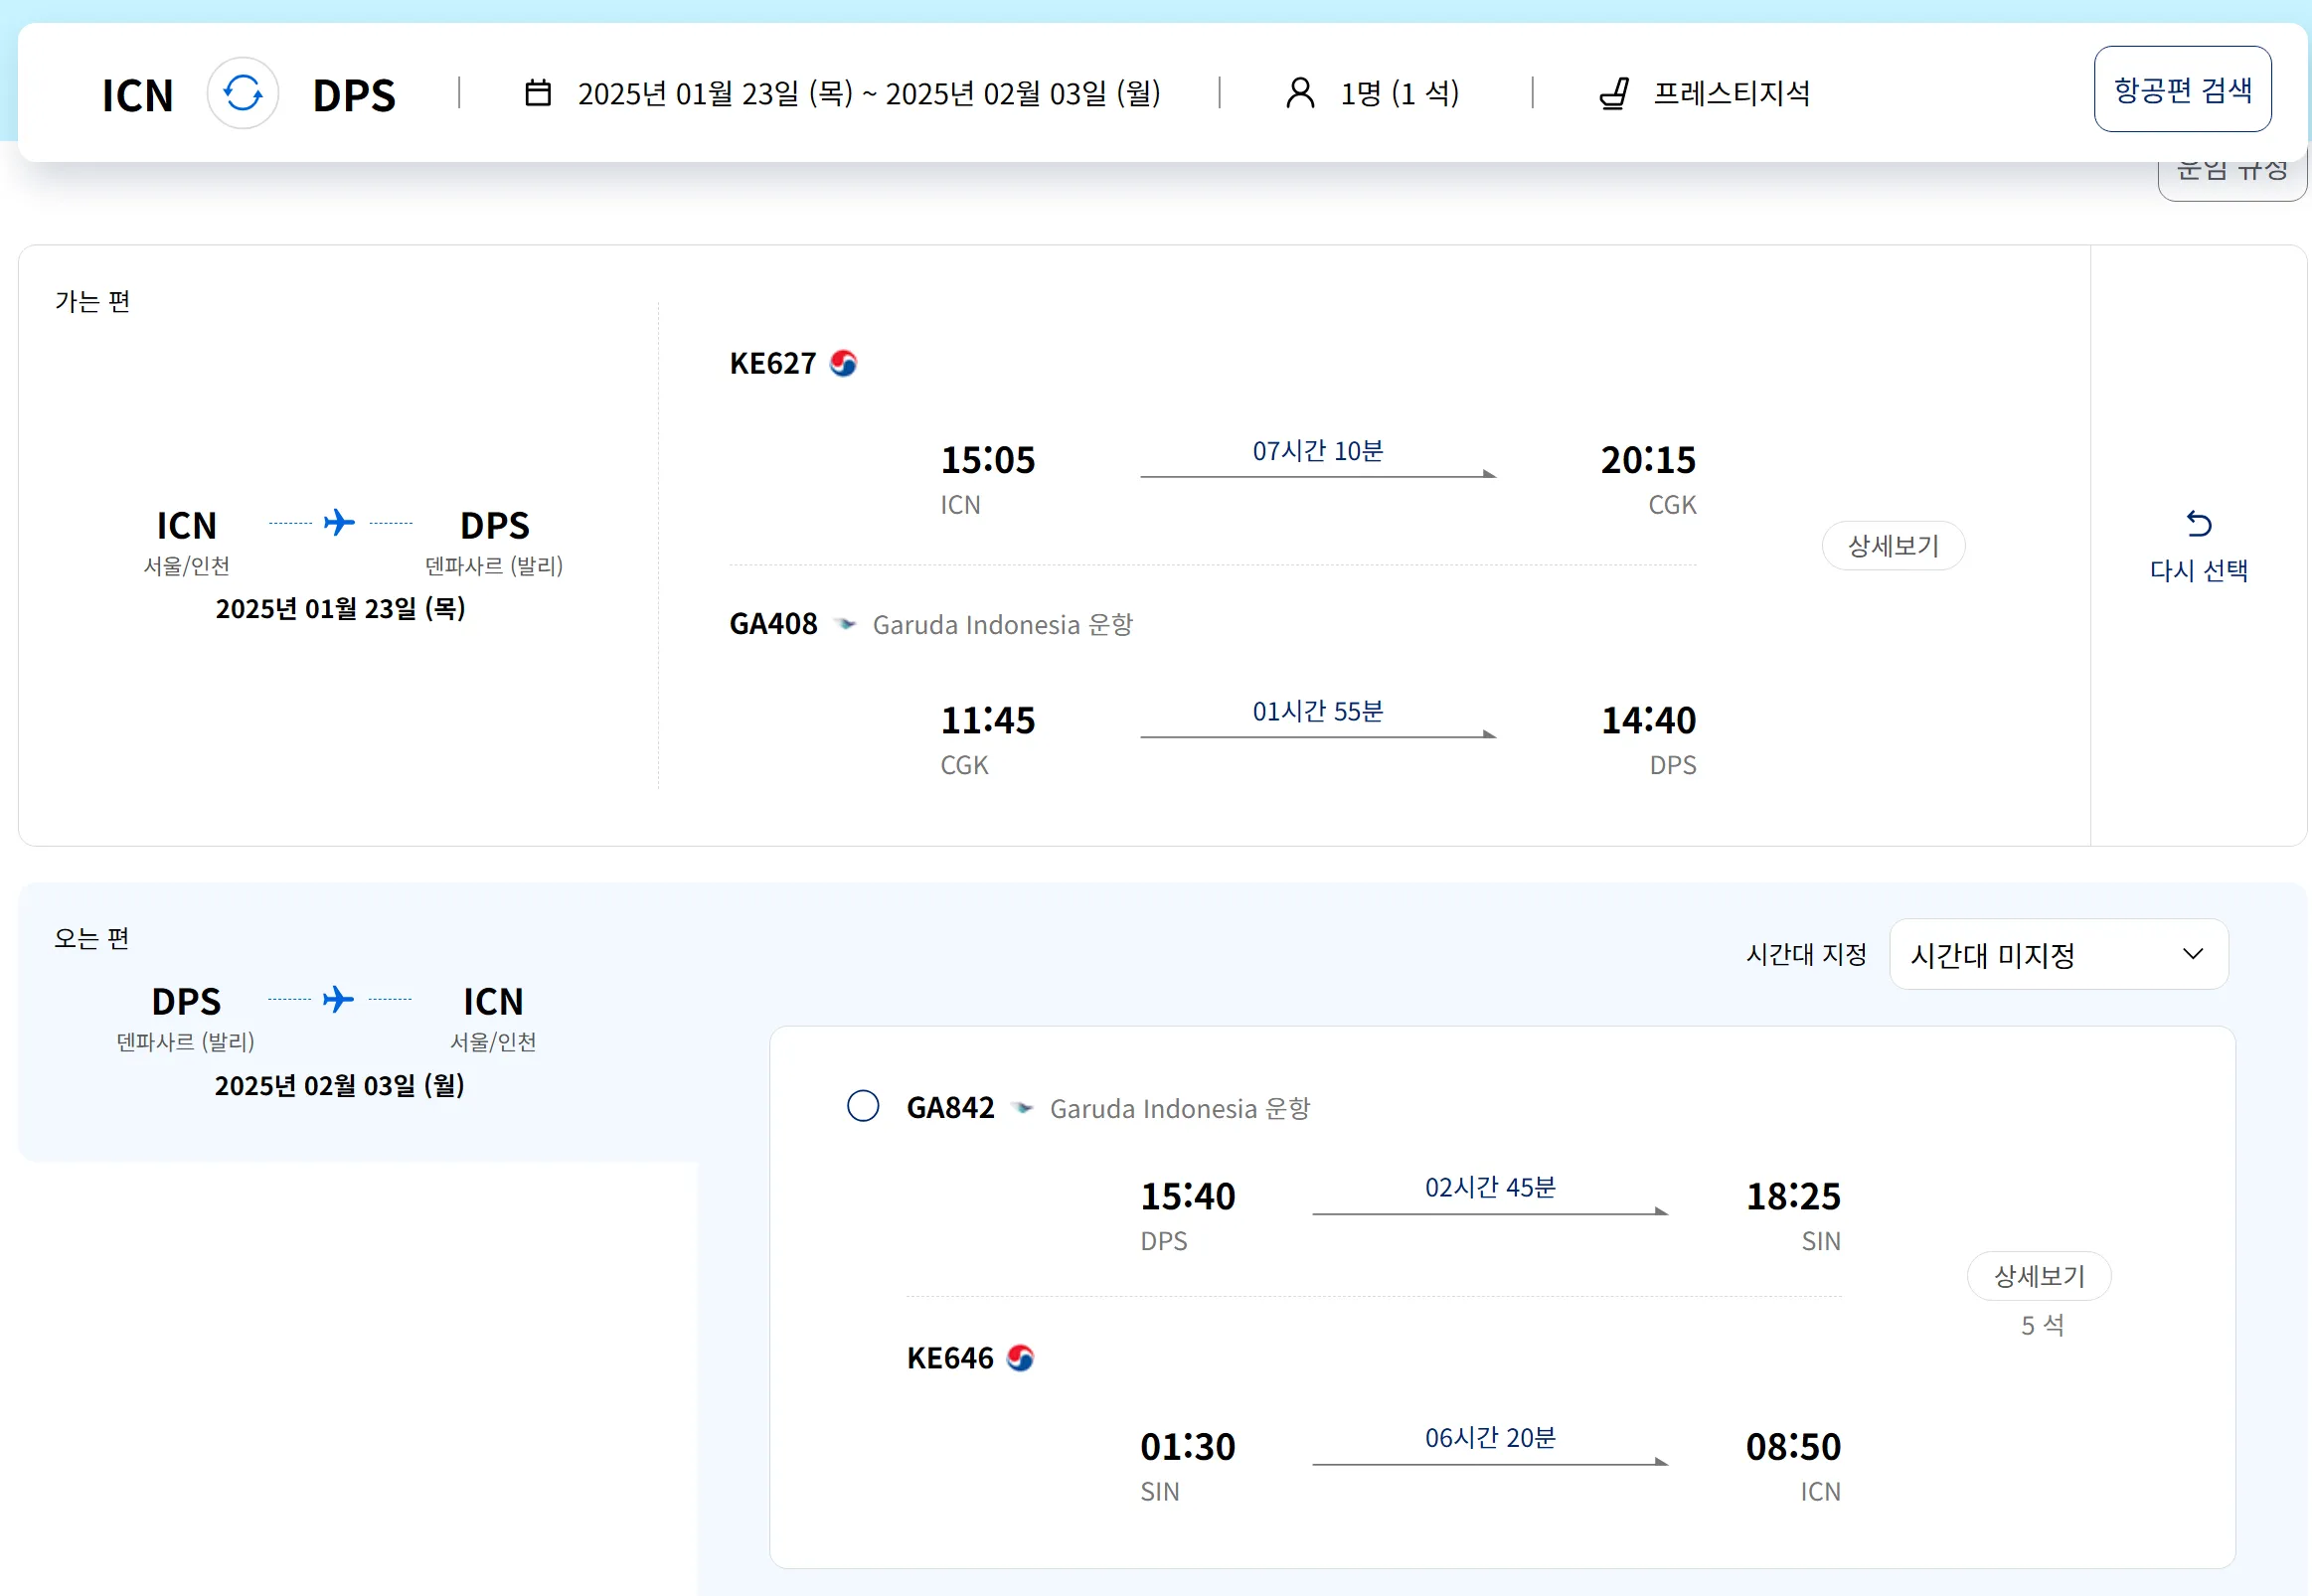Click the 프레스티지석 cabin class selector
Image resolution: width=2312 pixels, height=1596 pixels.
click(1731, 94)
